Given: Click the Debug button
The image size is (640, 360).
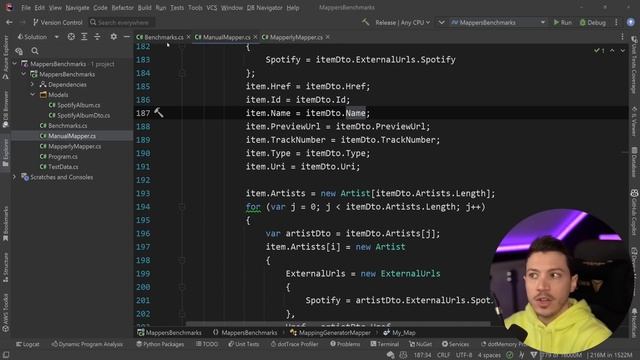Looking at the screenshot, I should pyautogui.click(x=593, y=22).
